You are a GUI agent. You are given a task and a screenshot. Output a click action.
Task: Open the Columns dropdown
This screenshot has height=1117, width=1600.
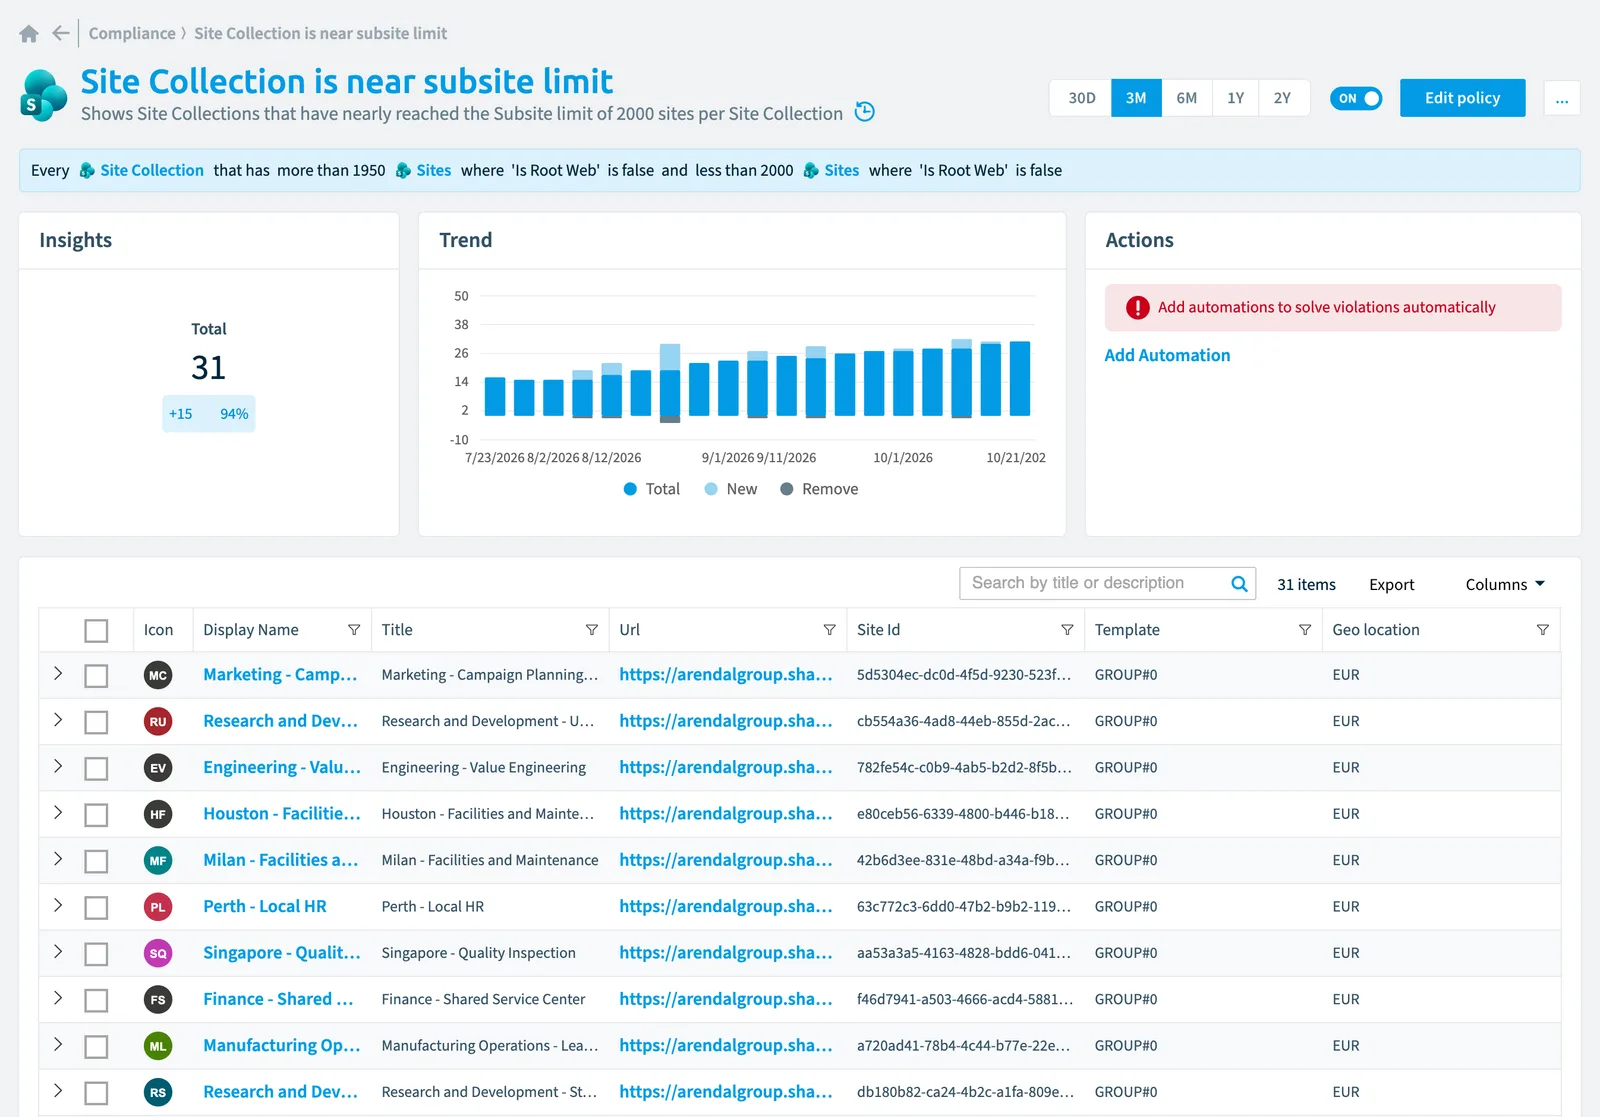click(1505, 584)
